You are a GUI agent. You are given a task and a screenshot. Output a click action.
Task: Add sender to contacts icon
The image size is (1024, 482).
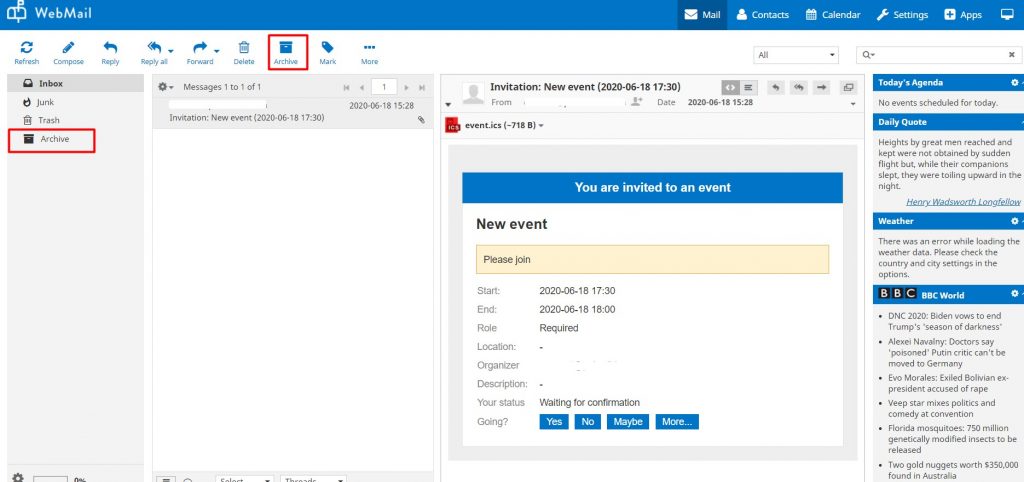(637, 102)
